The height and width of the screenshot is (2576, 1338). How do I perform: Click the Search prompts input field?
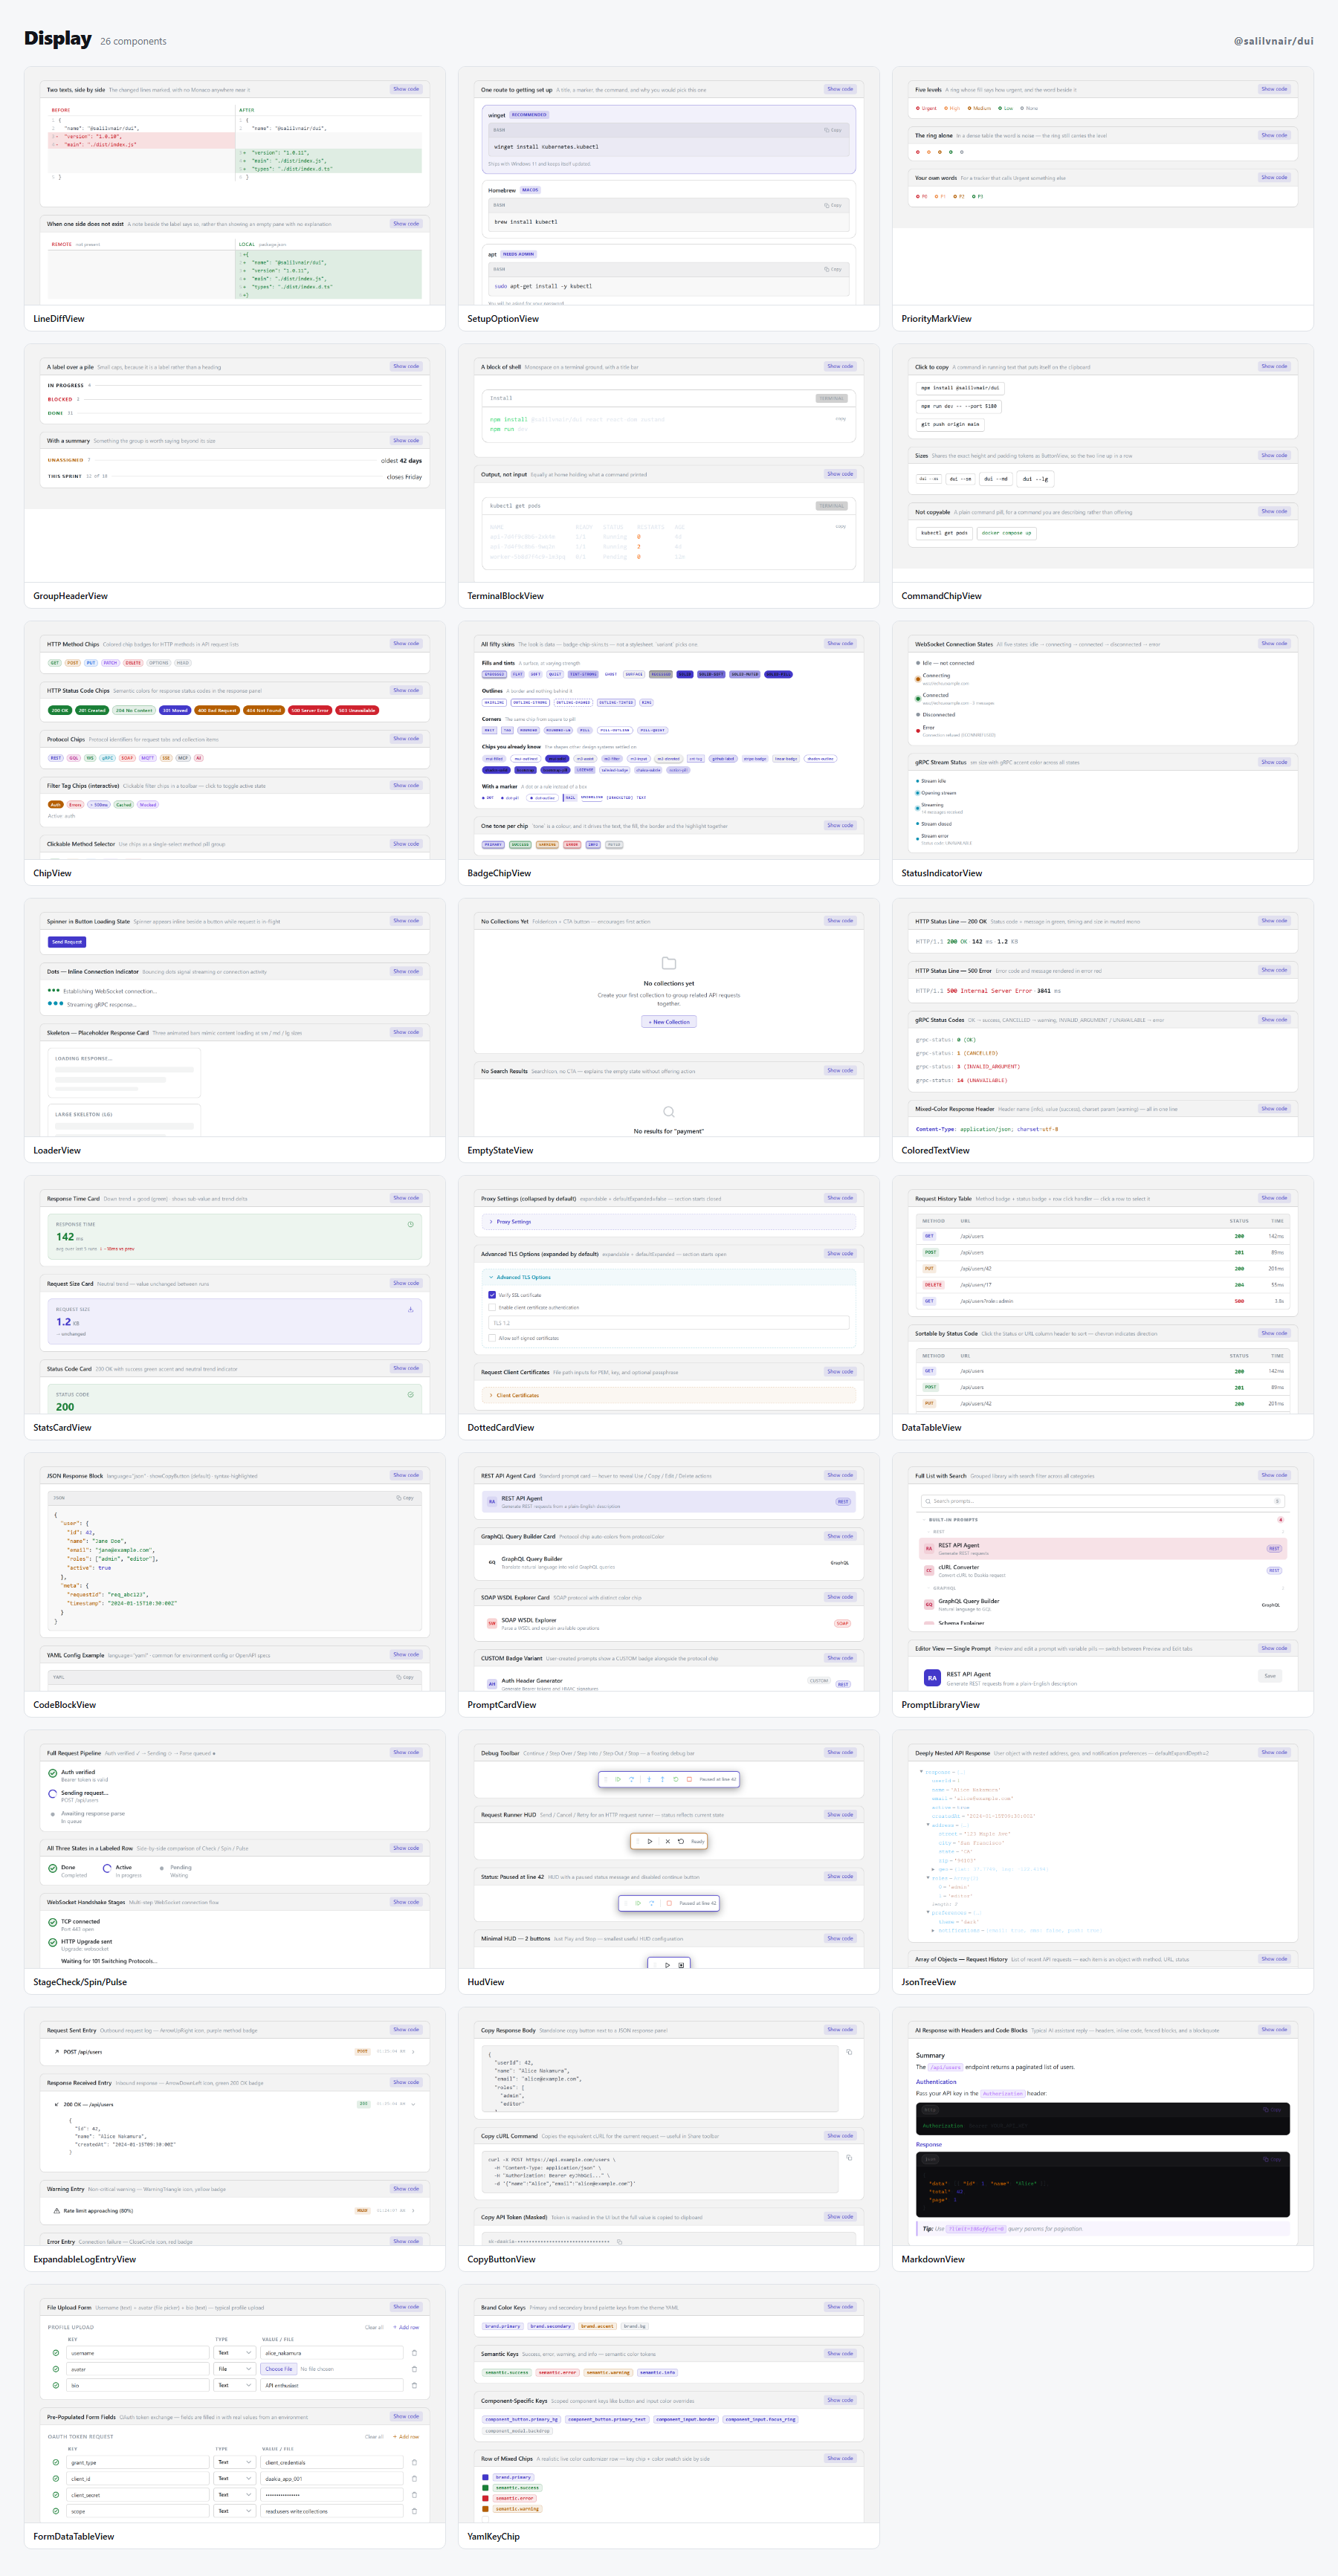[1102, 1501]
